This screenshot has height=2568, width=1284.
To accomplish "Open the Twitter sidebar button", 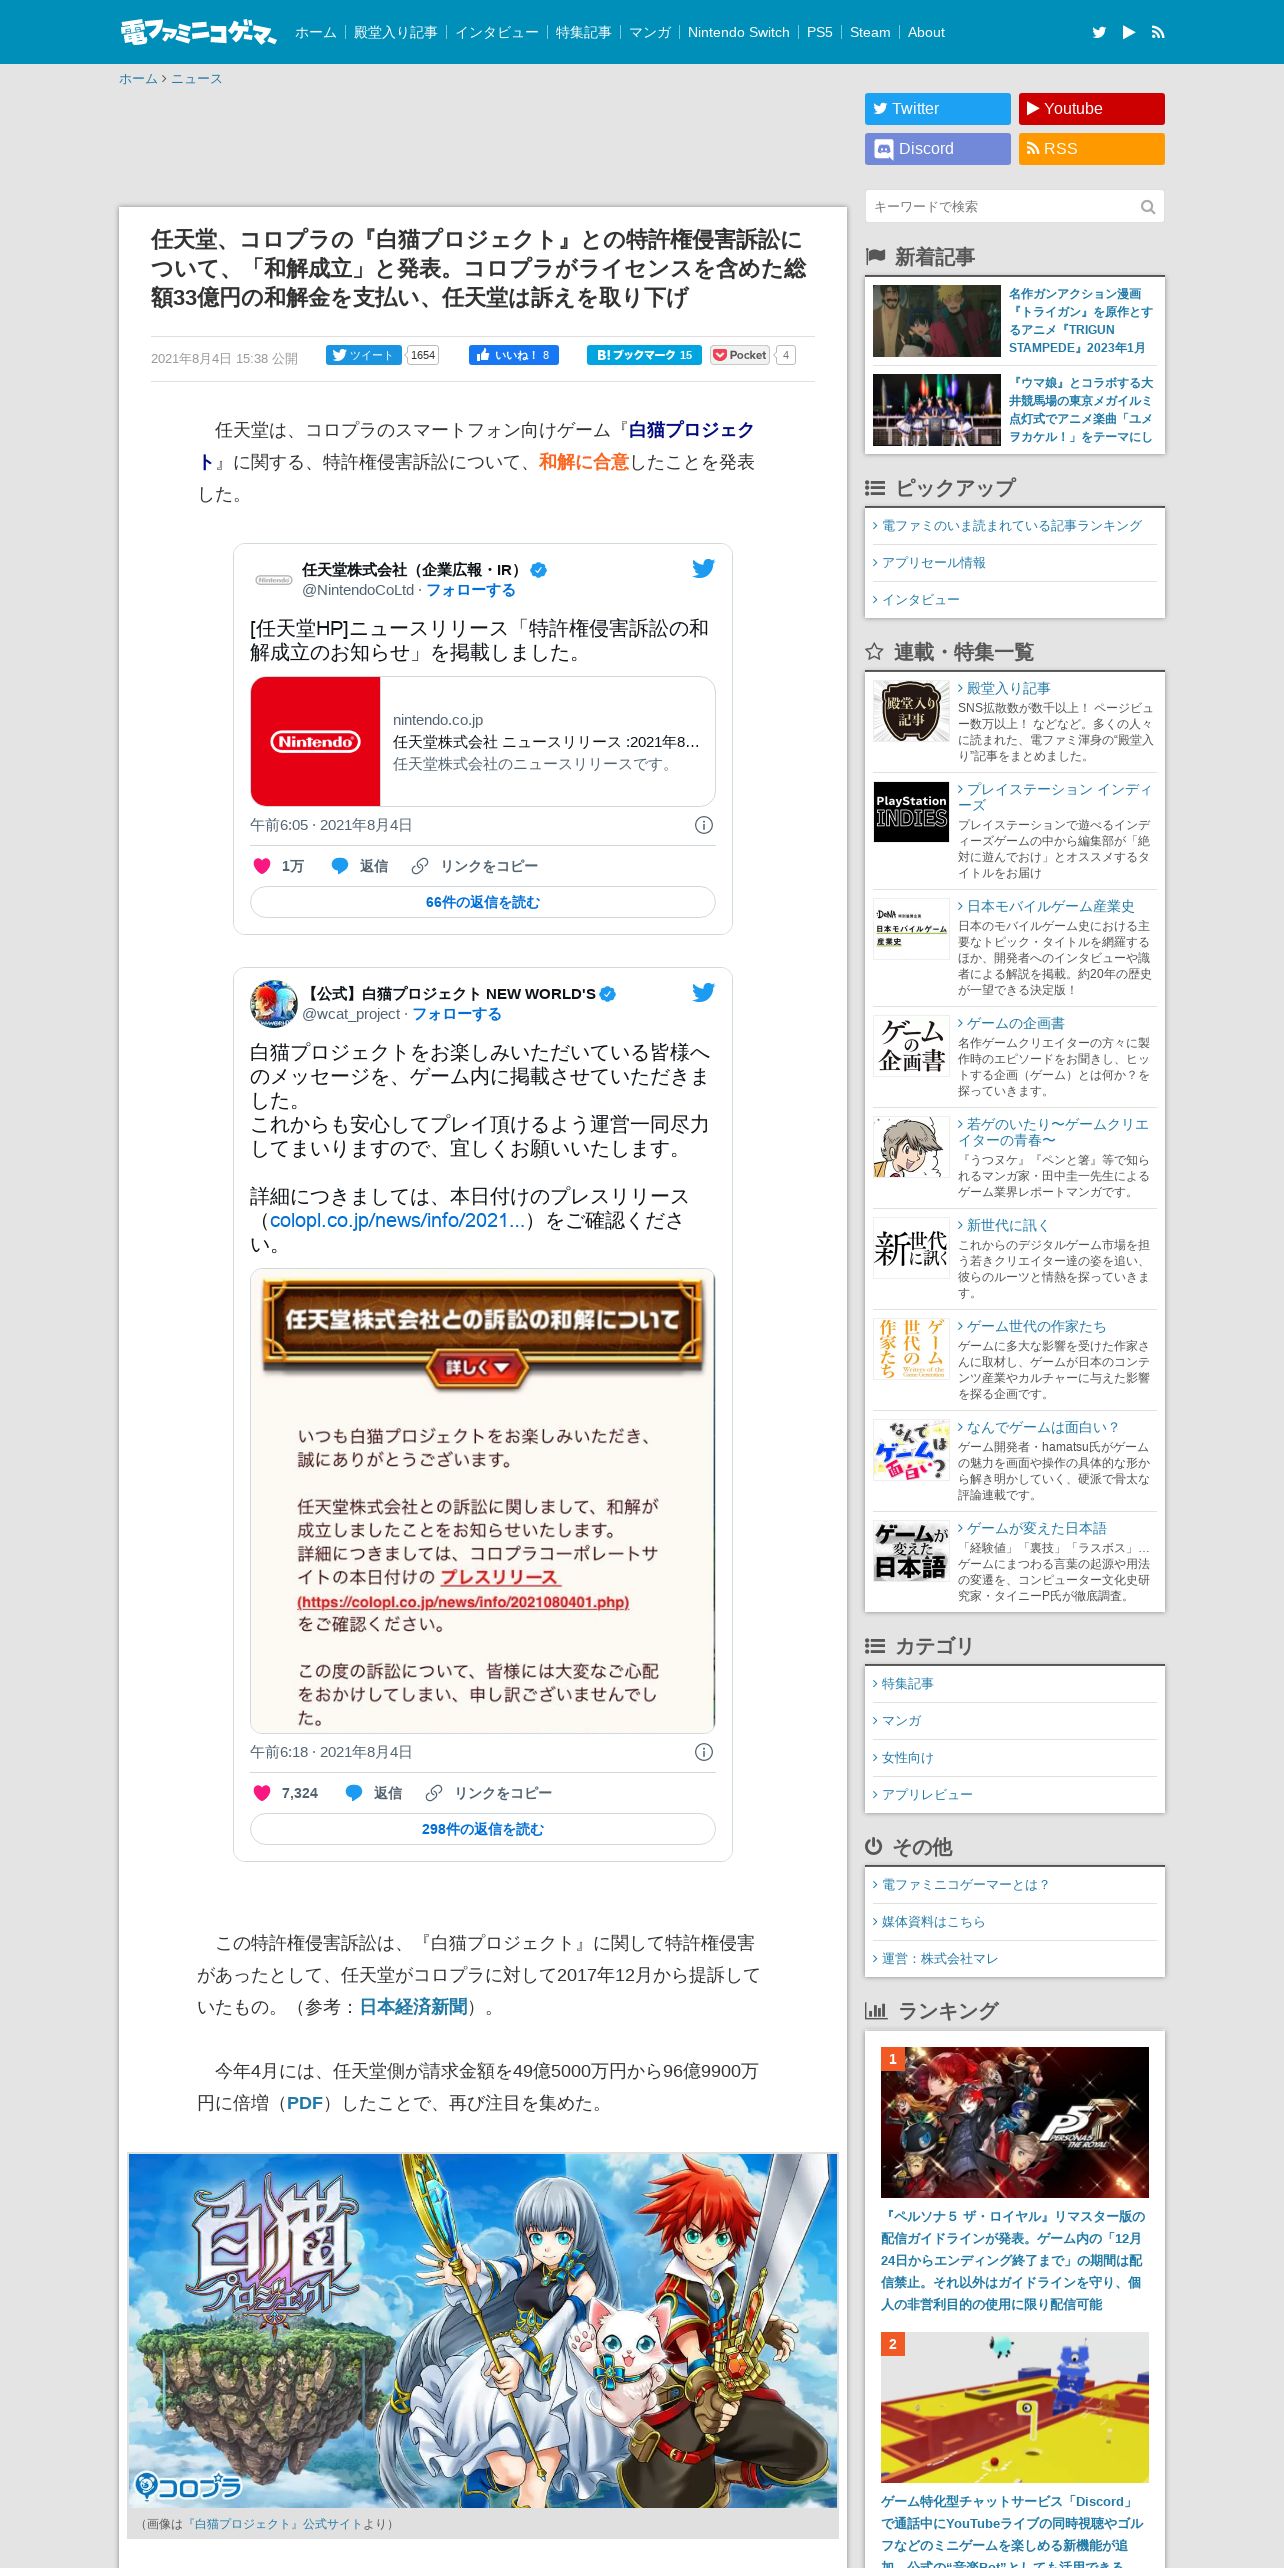I will [938, 109].
